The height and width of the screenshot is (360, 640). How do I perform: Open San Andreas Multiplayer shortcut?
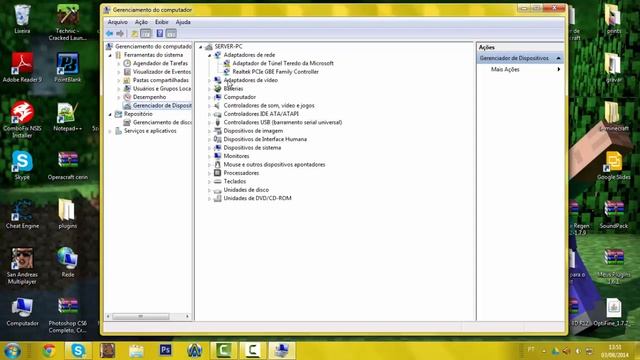[x=22, y=266]
